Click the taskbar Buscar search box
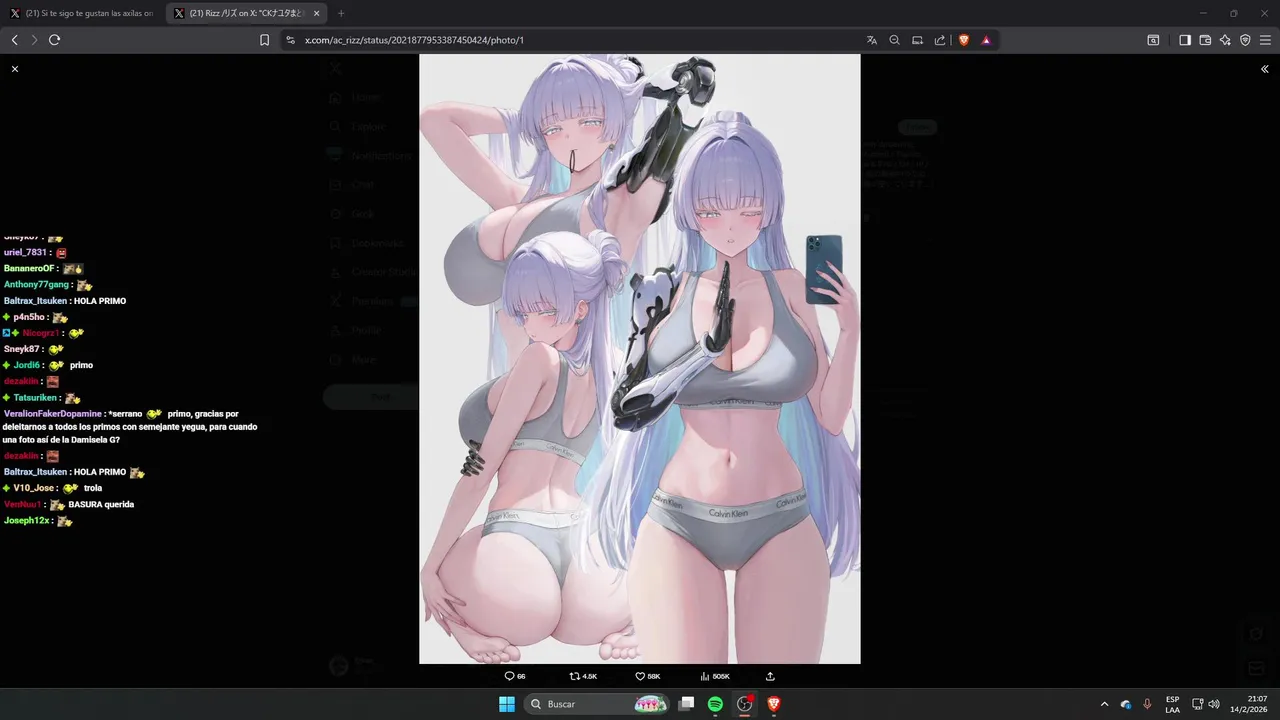This screenshot has width=1280, height=720. [597, 704]
